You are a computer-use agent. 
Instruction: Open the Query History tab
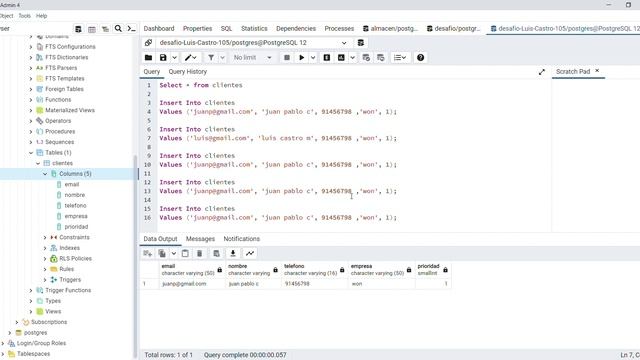(x=188, y=72)
